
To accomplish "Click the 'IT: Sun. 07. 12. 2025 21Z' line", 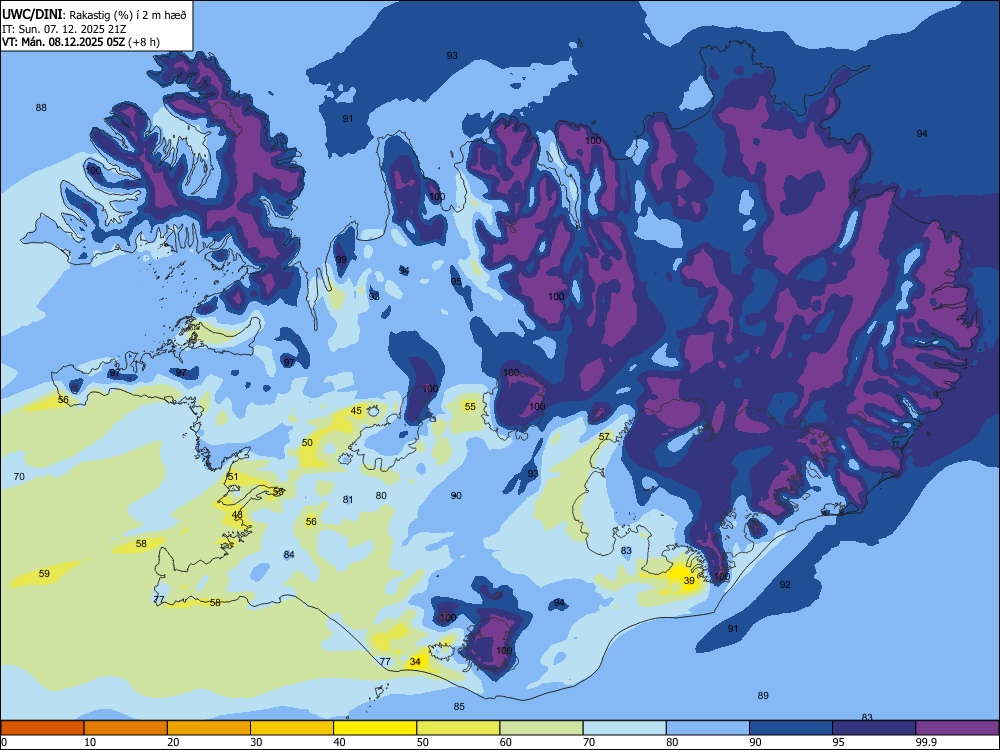I will point(64,29).
